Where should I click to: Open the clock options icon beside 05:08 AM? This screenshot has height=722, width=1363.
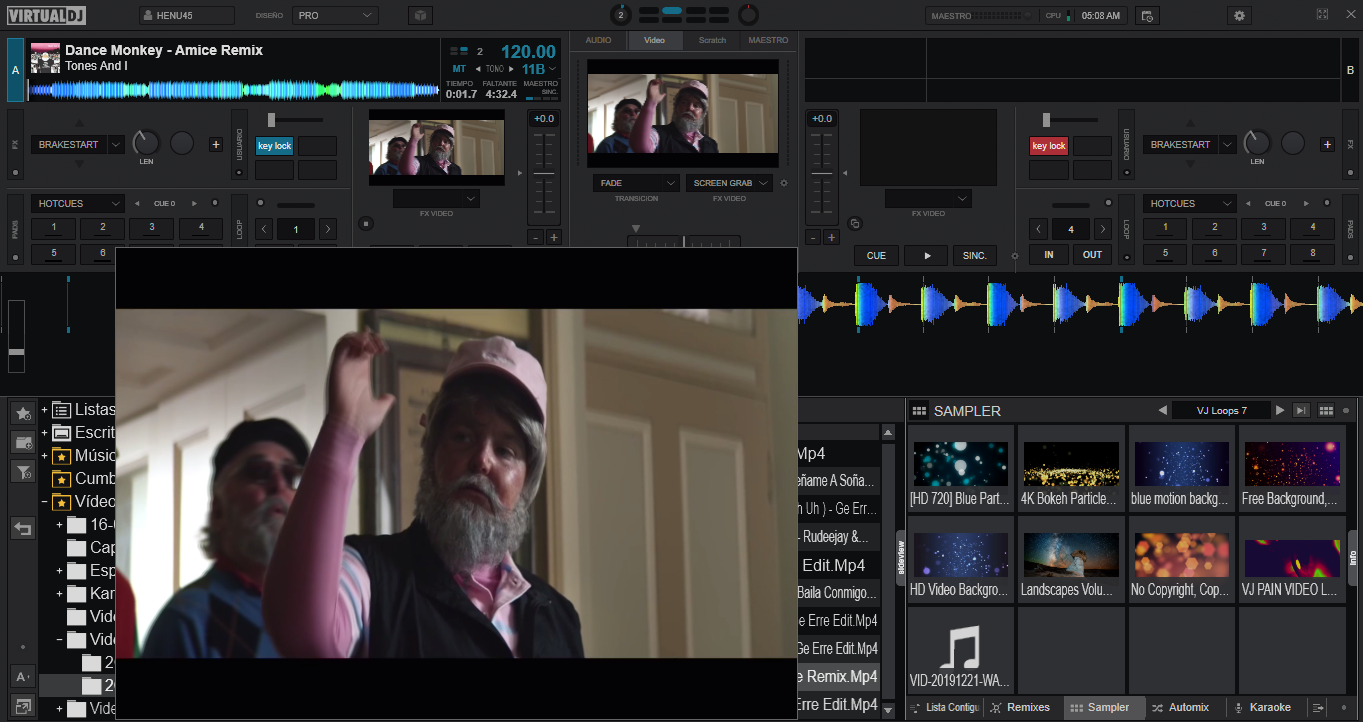coord(1147,15)
